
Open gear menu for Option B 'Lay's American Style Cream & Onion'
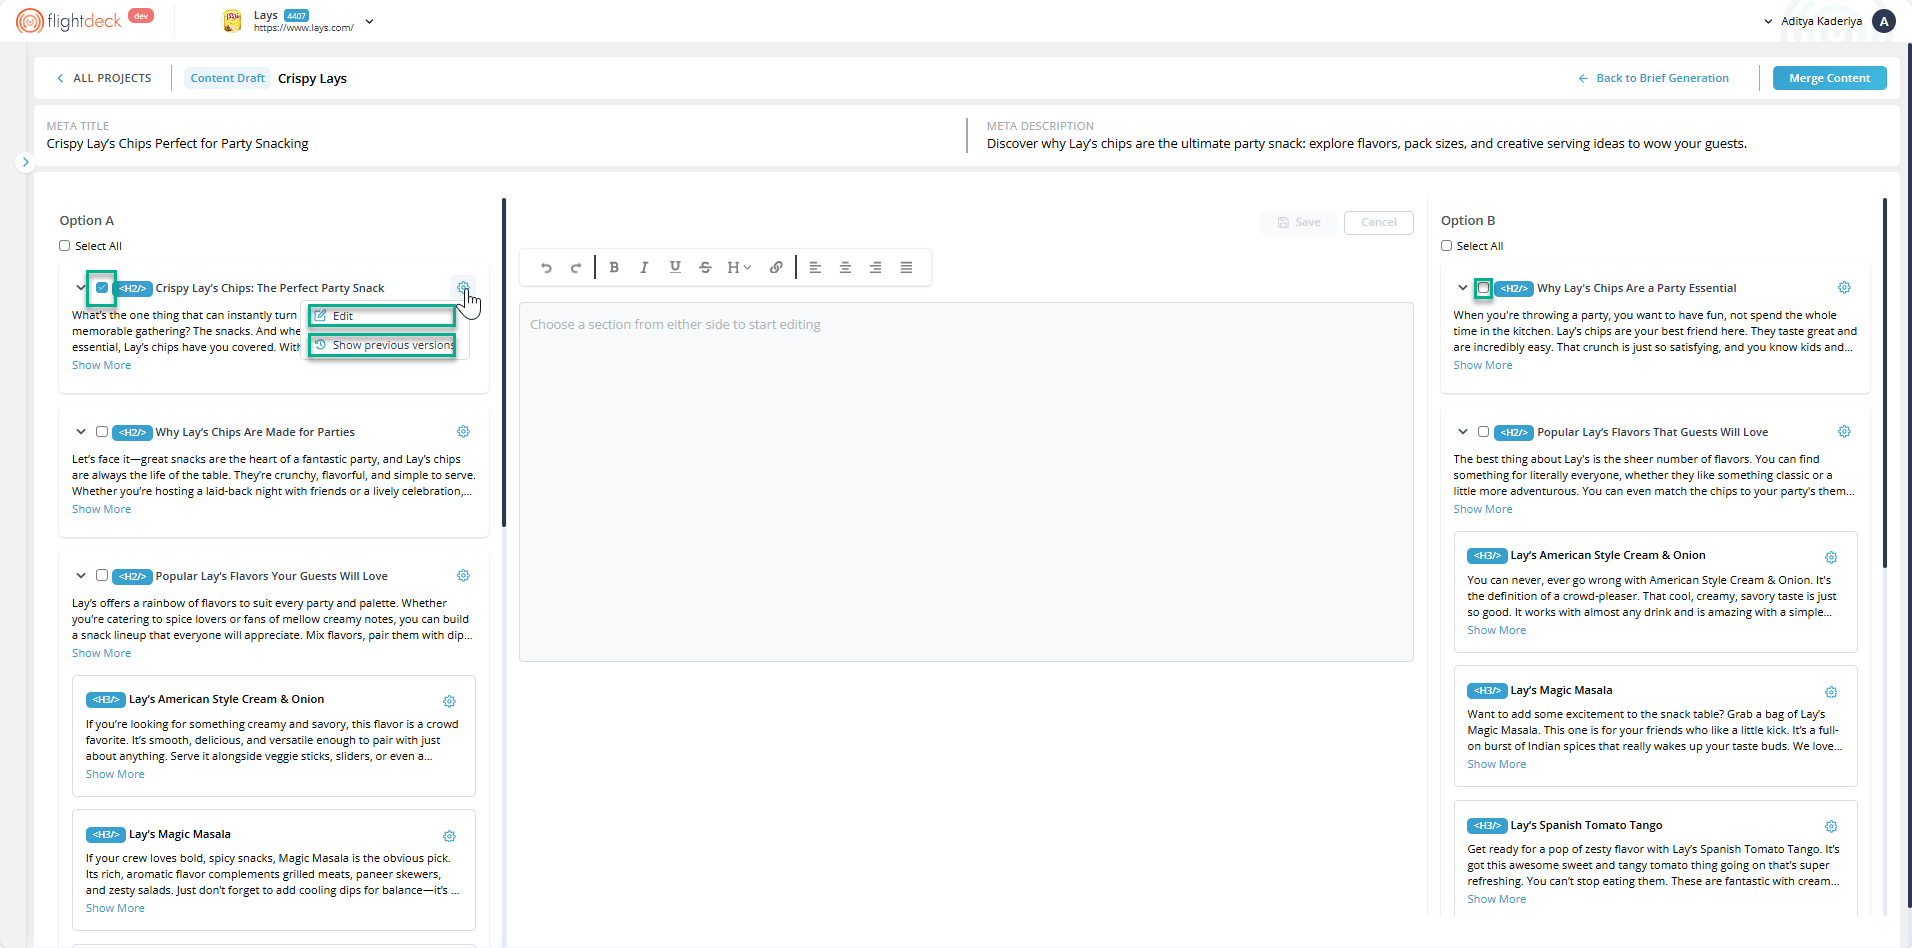click(1830, 557)
